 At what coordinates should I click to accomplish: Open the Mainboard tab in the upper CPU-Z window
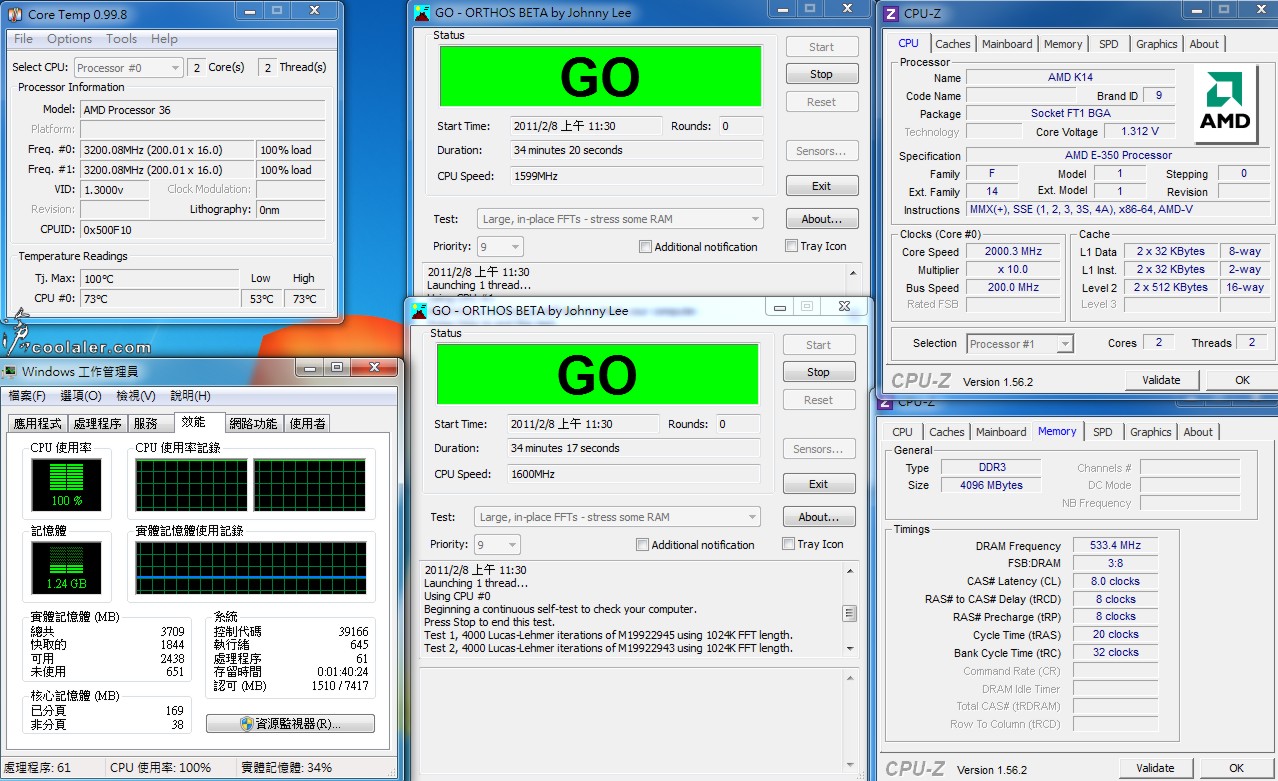pyautogui.click(x=1007, y=44)
